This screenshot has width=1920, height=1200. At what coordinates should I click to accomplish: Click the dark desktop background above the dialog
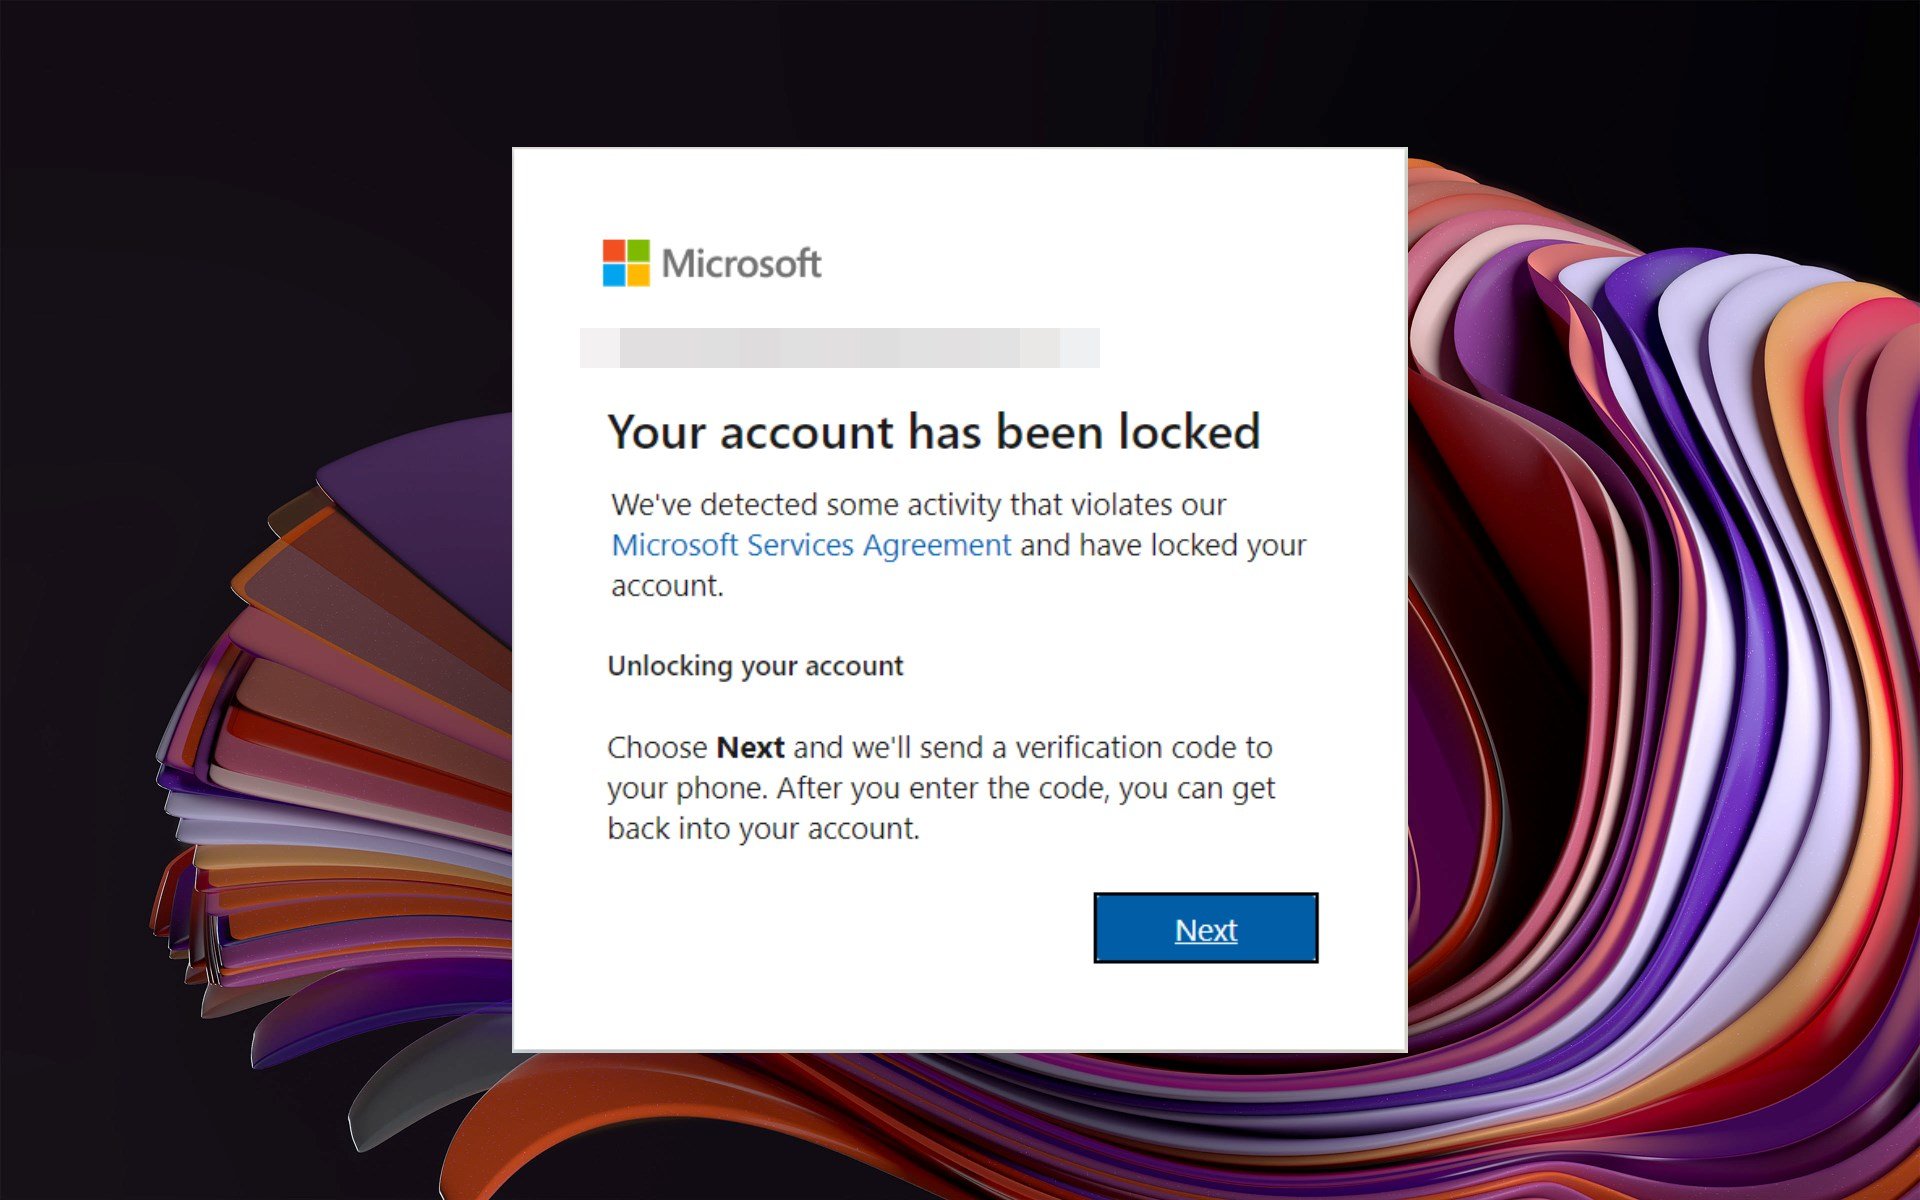[x=960, y=70]
